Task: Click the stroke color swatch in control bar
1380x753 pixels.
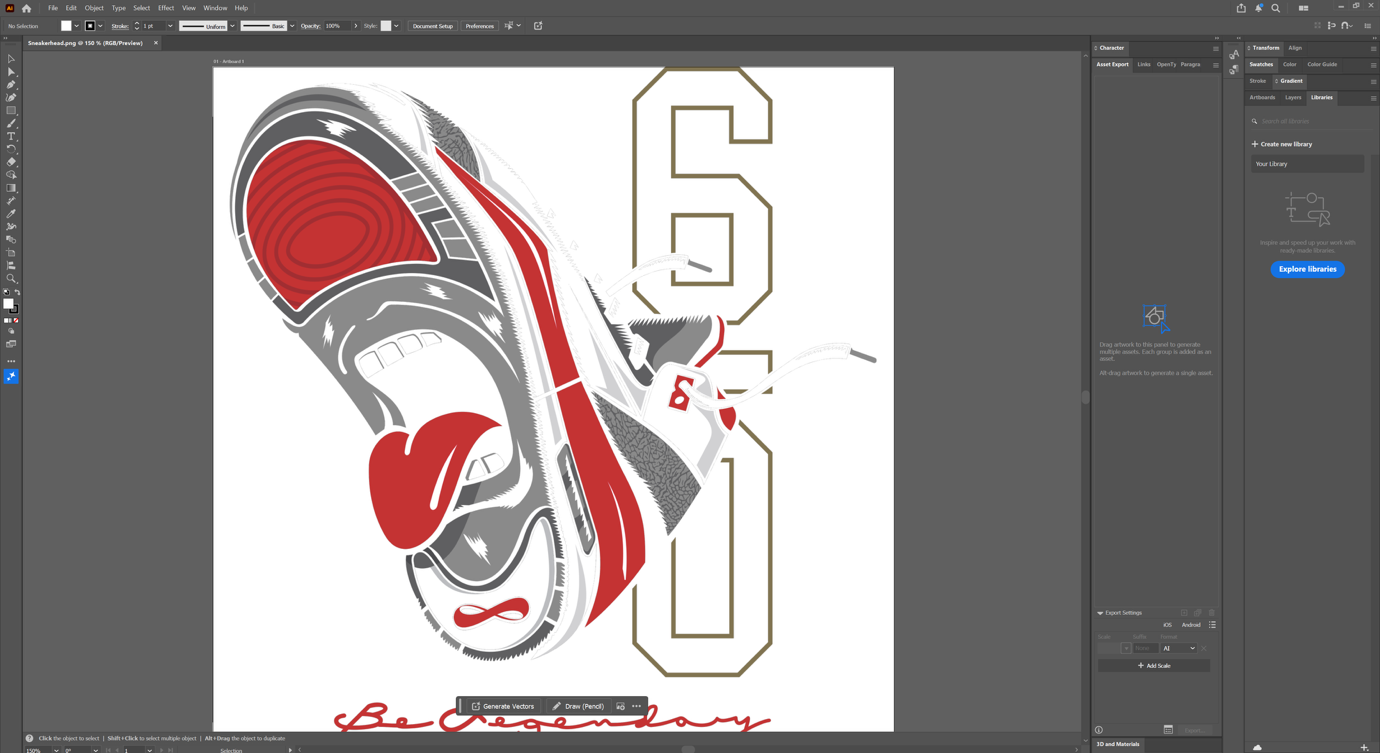Action: click(90, 26)
